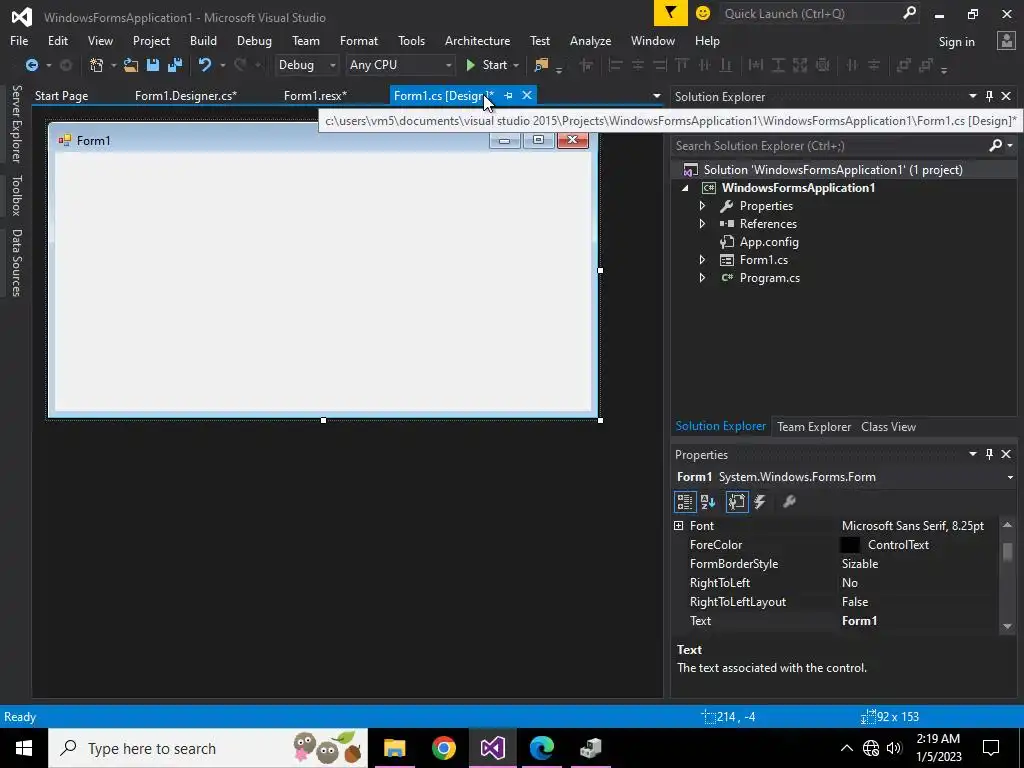The width and height of the screenshot is (1024, 768).
Task: Open the Build menu
Action: point(203,40)
